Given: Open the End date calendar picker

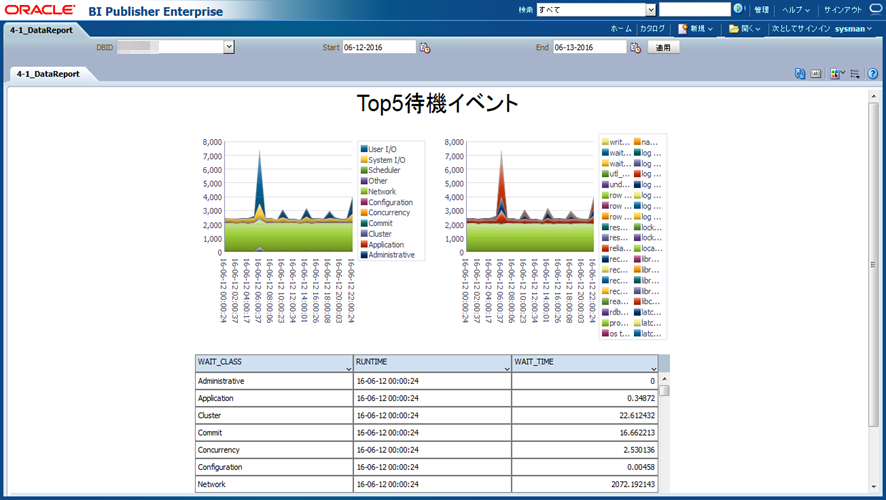Looking at the screenshot, I should (x=636, y=48).
